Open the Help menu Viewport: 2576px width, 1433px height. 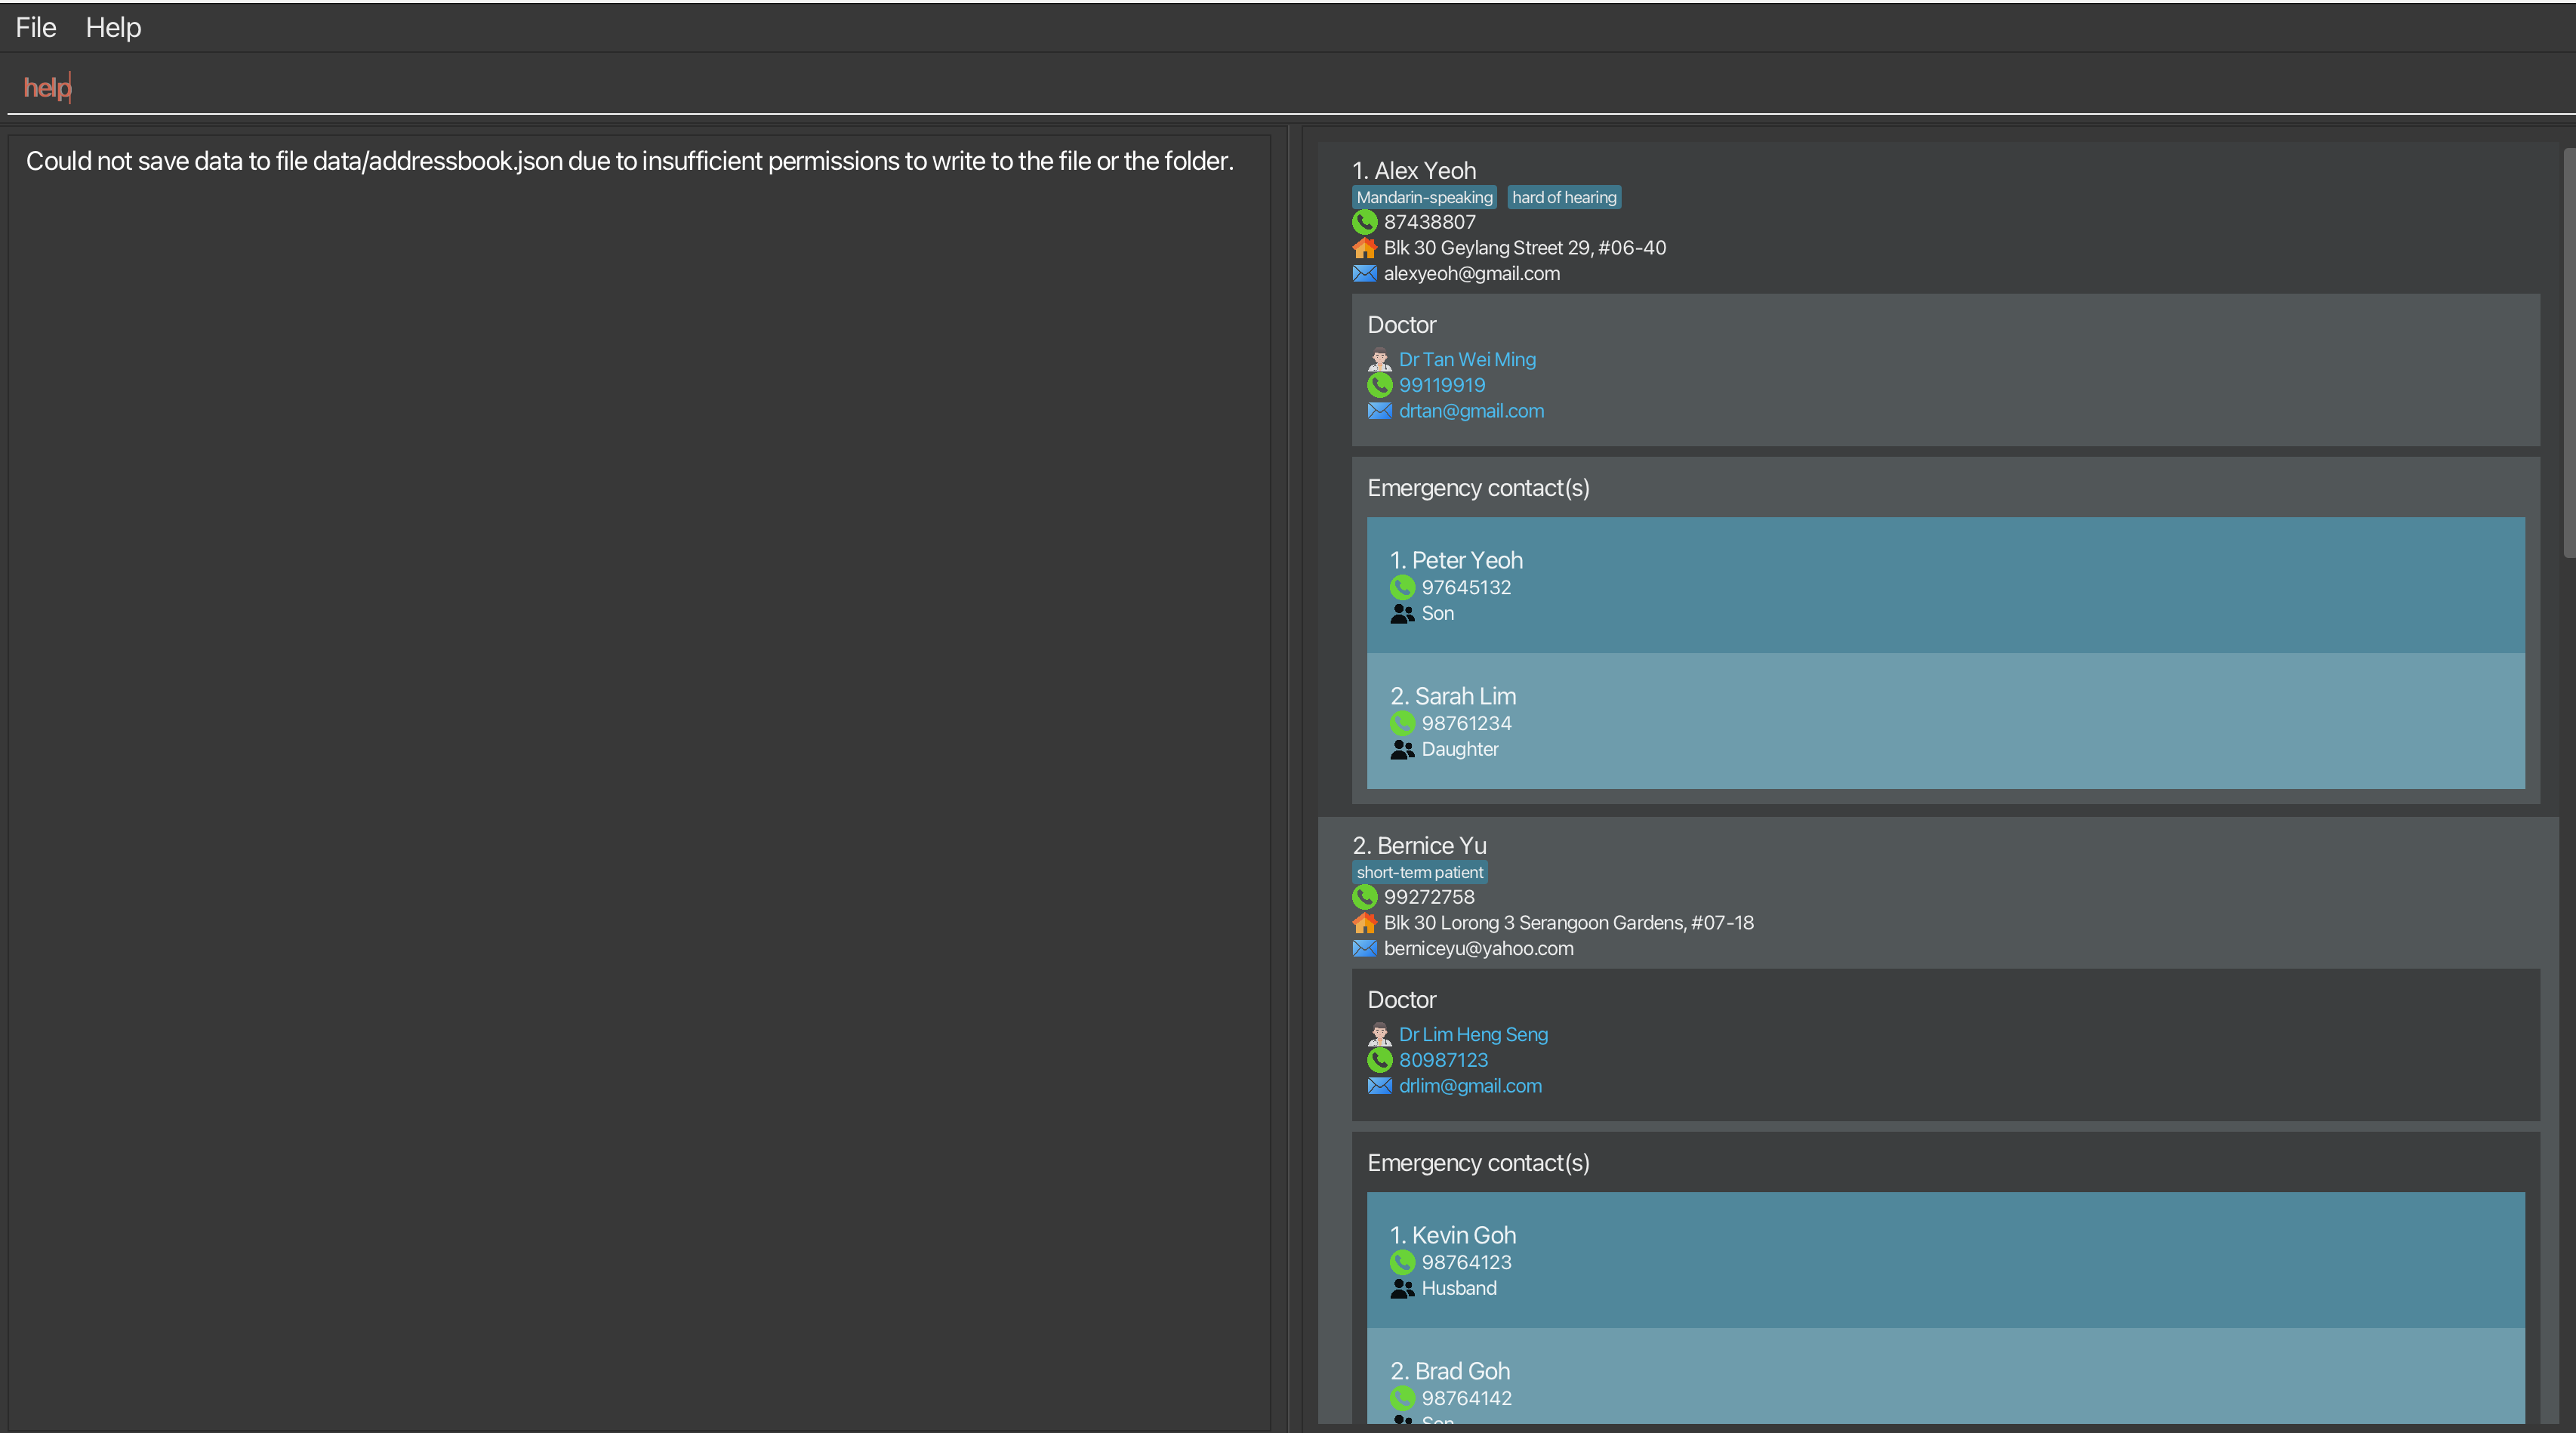coord(113,28)
